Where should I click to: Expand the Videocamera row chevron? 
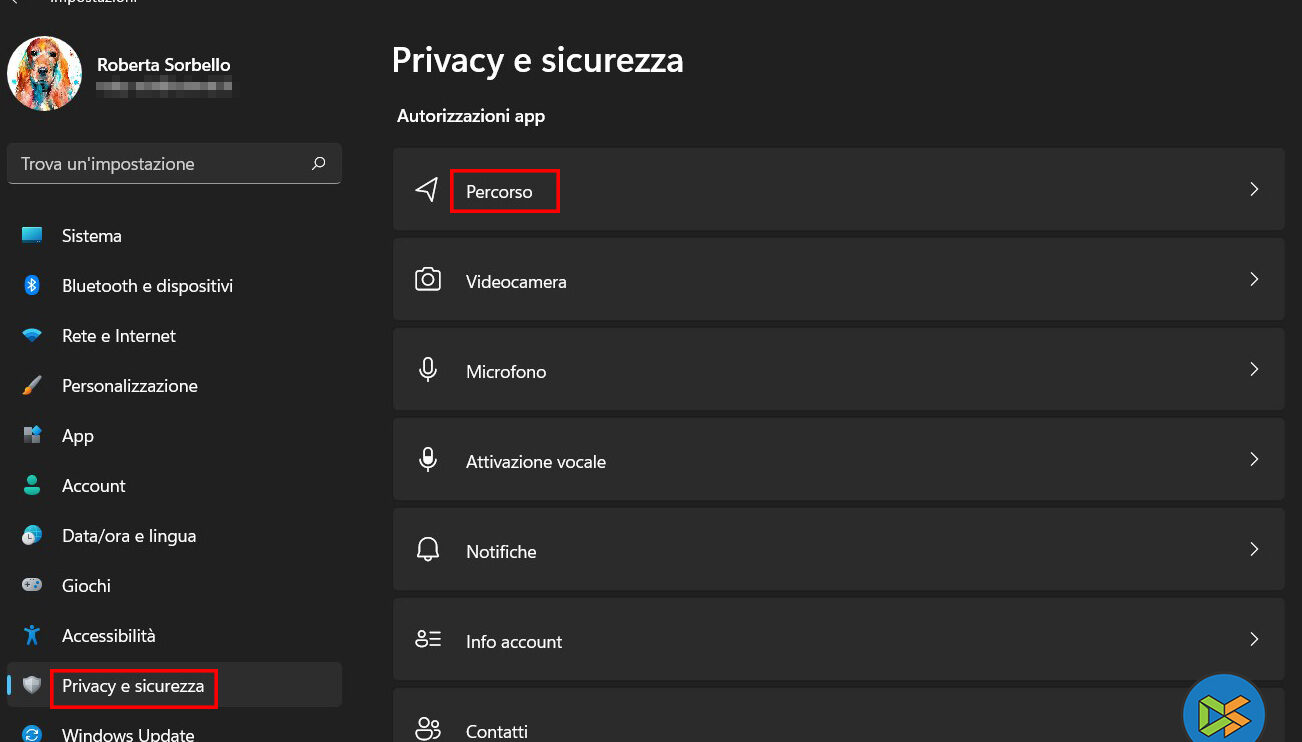[1254, 279]
